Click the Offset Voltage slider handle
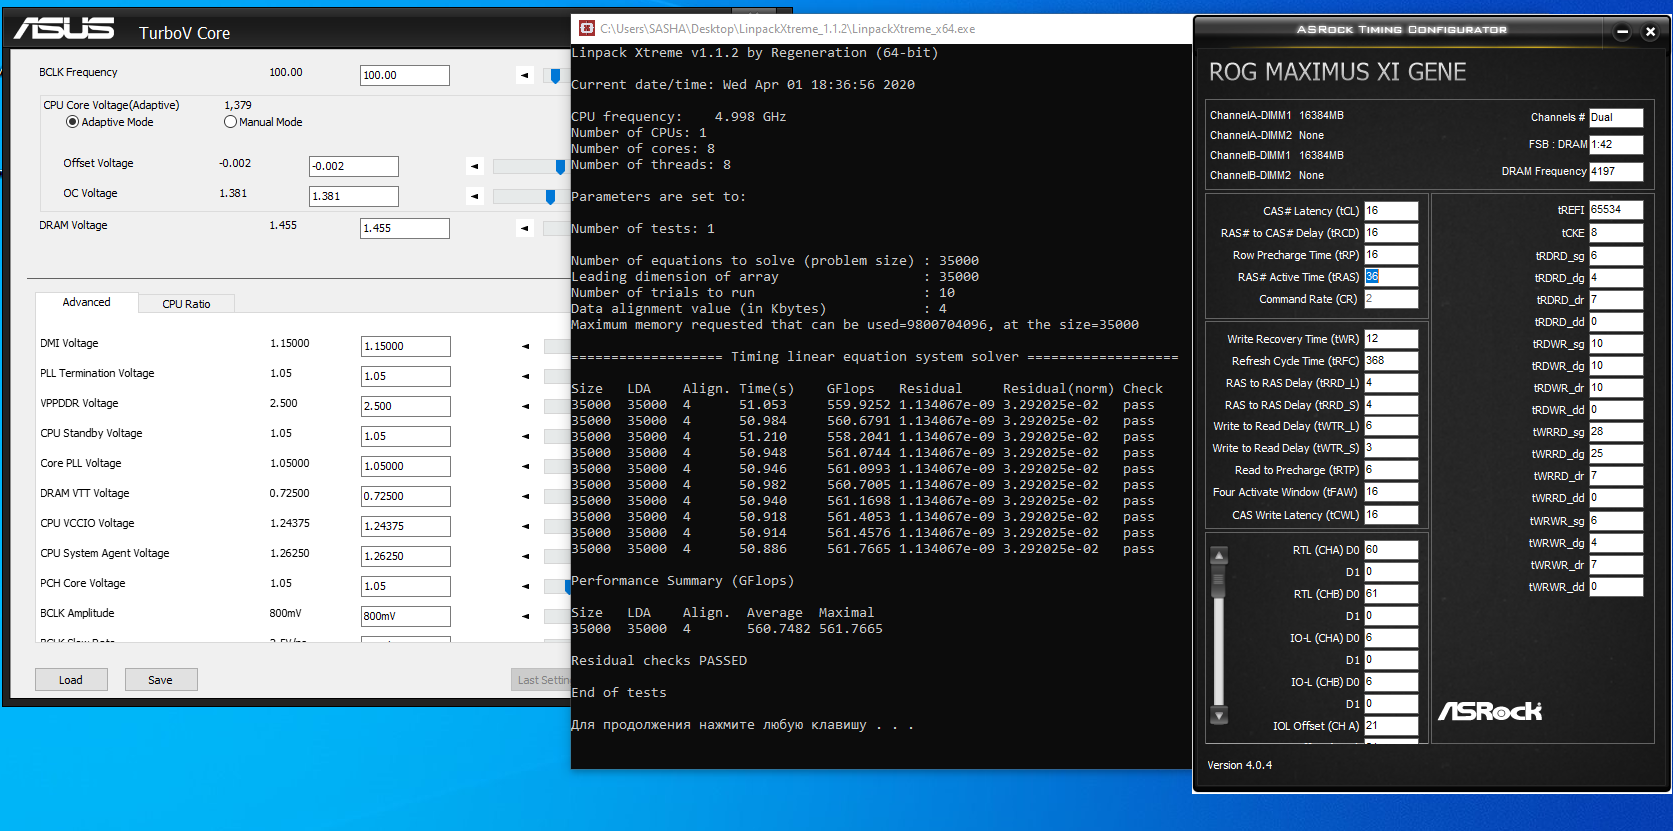This screenshot has height=831, width=1673. pyautogui.click(x=560, y=166)
